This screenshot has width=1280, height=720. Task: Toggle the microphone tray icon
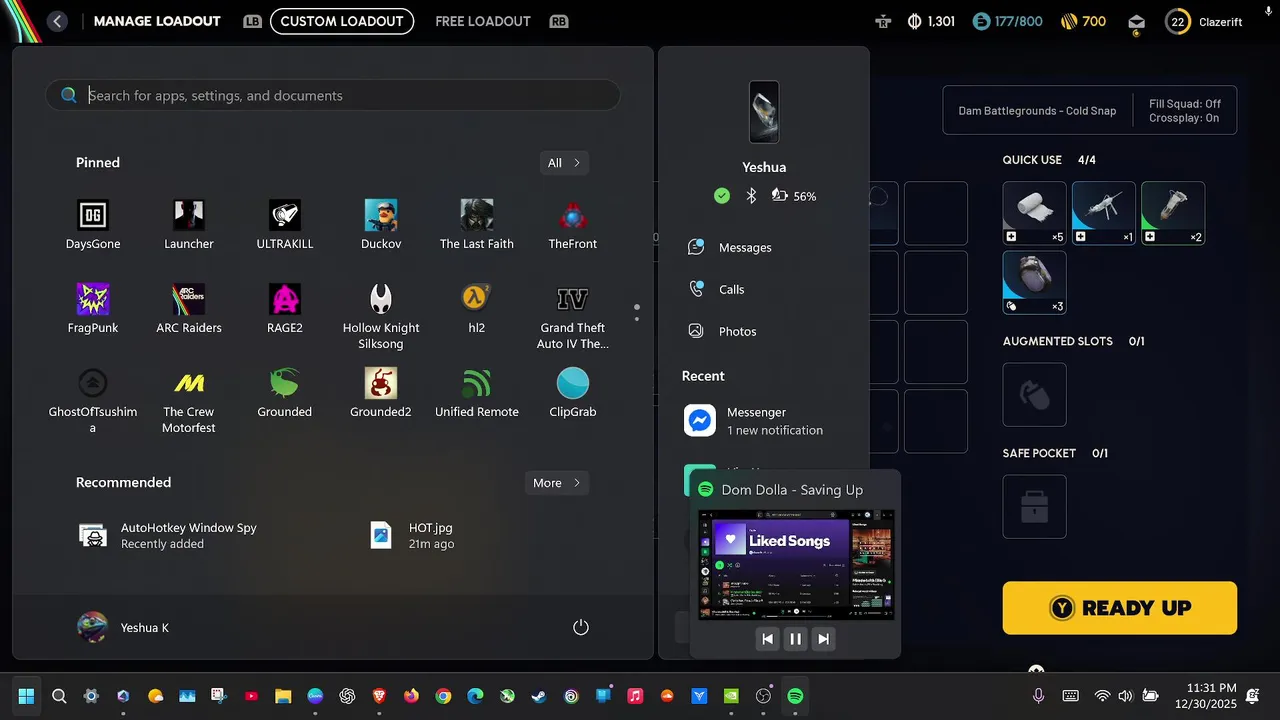1038,696
